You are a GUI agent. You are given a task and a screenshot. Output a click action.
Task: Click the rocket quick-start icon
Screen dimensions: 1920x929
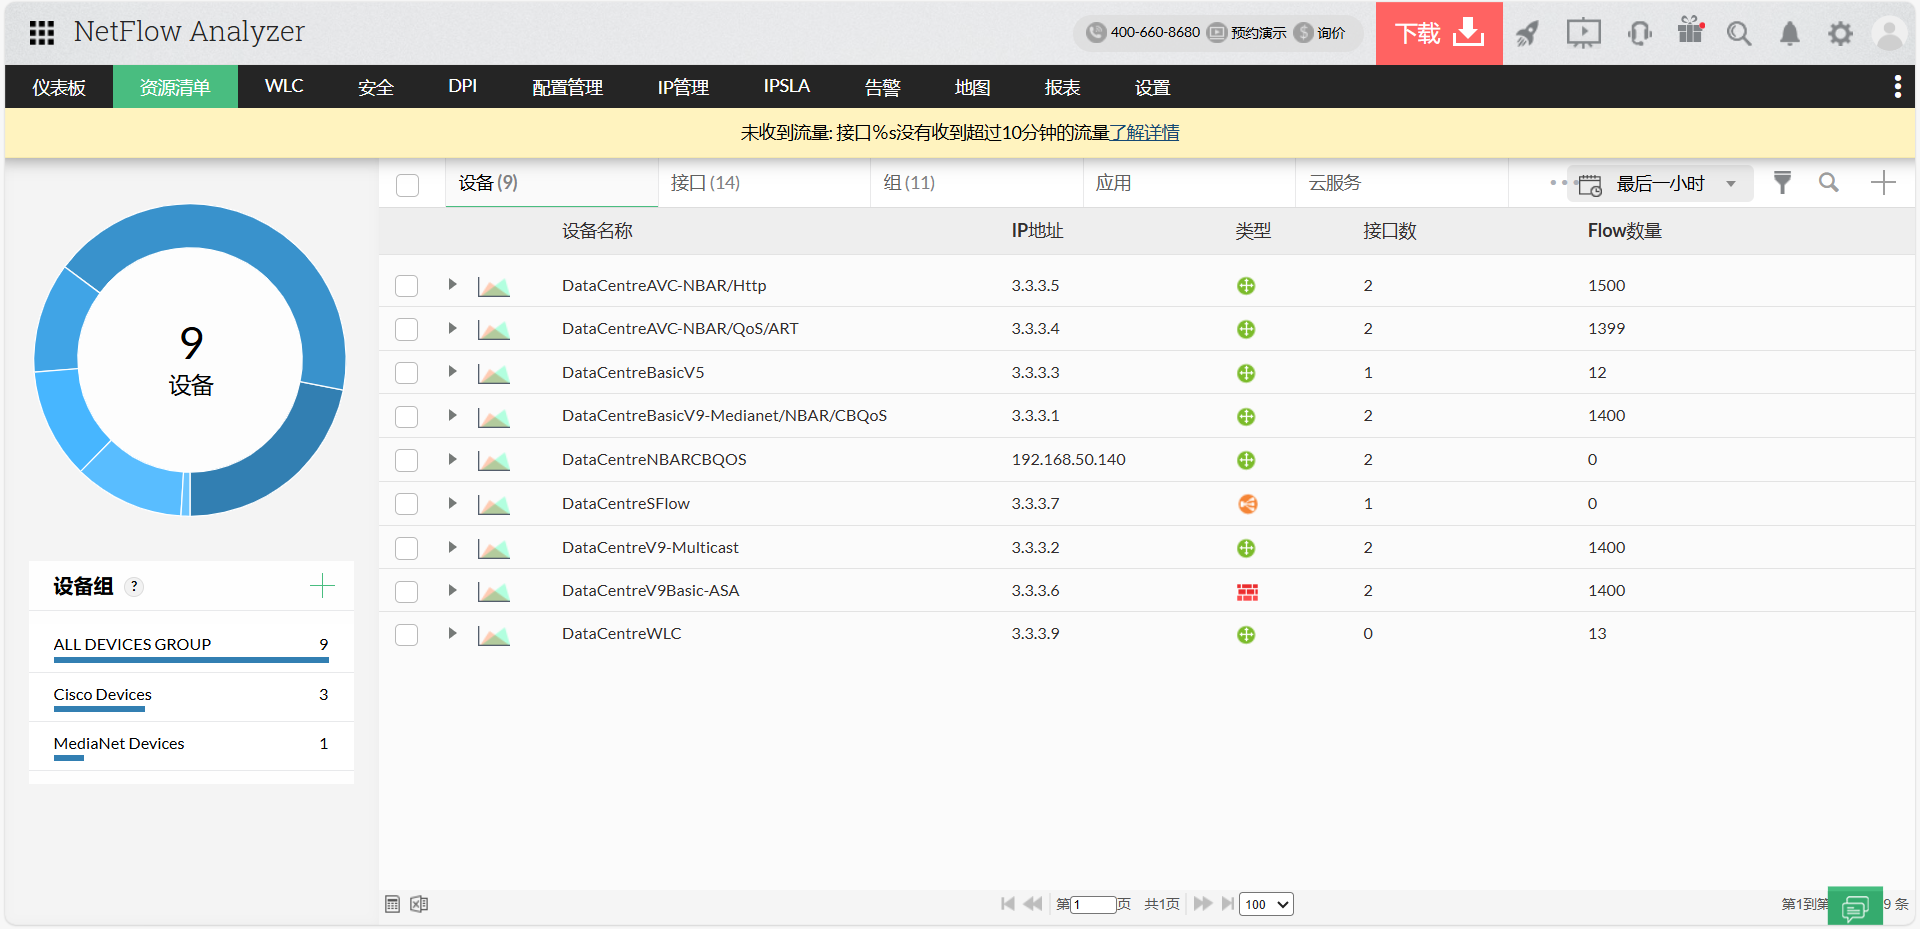tap(1527, 34)
